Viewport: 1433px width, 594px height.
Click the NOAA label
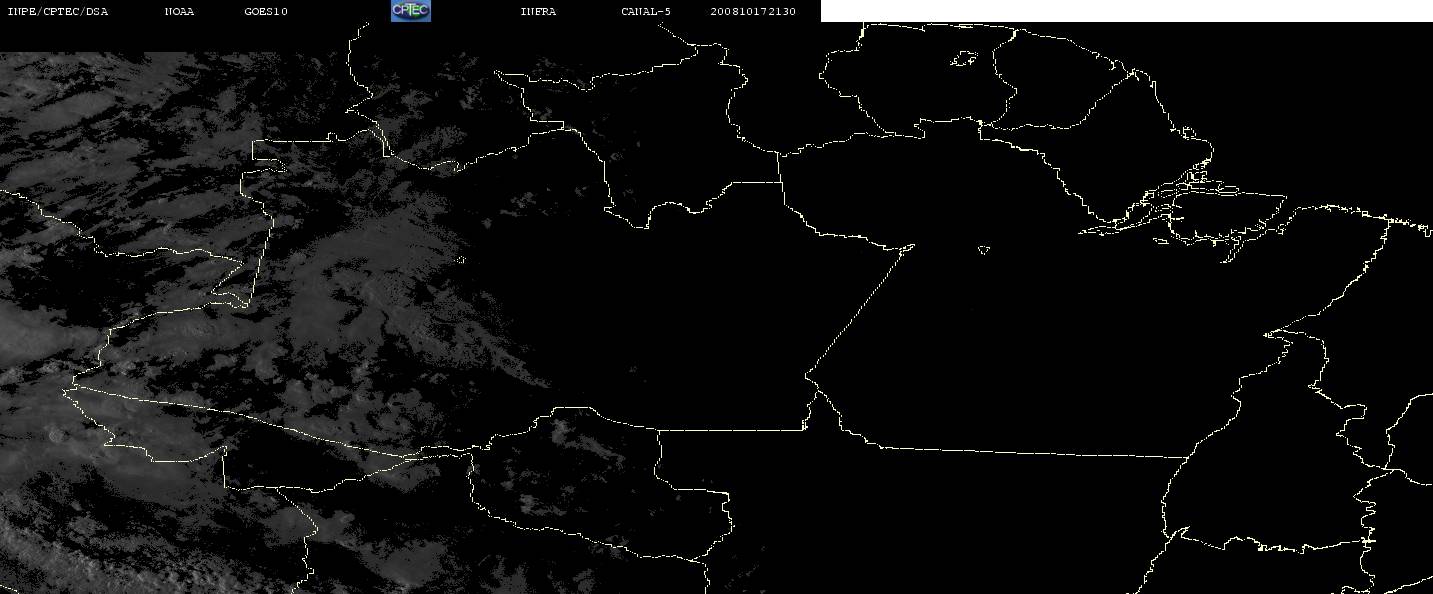180,11
